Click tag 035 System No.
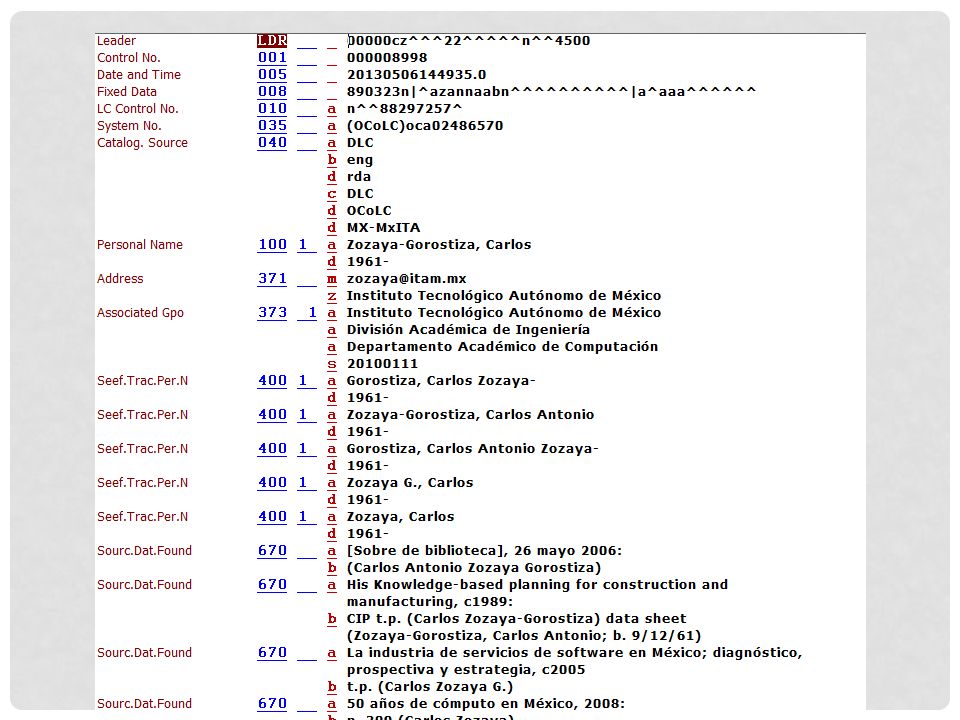This screenshot has height=720, width=960. pyautogui.click(x=272, y=126)
